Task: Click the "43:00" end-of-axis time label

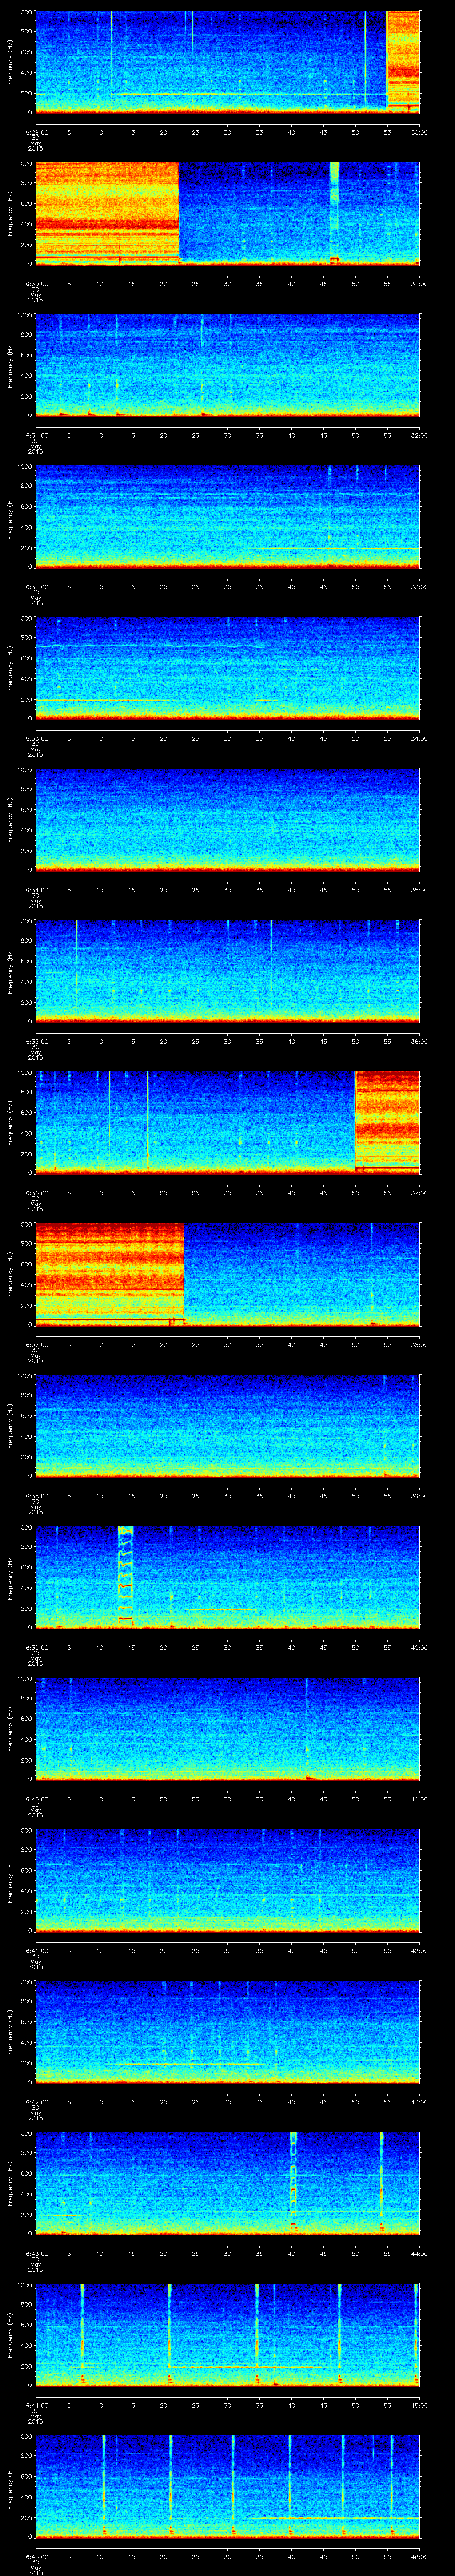Action: pyautogui.click(x=419, y=2102)
